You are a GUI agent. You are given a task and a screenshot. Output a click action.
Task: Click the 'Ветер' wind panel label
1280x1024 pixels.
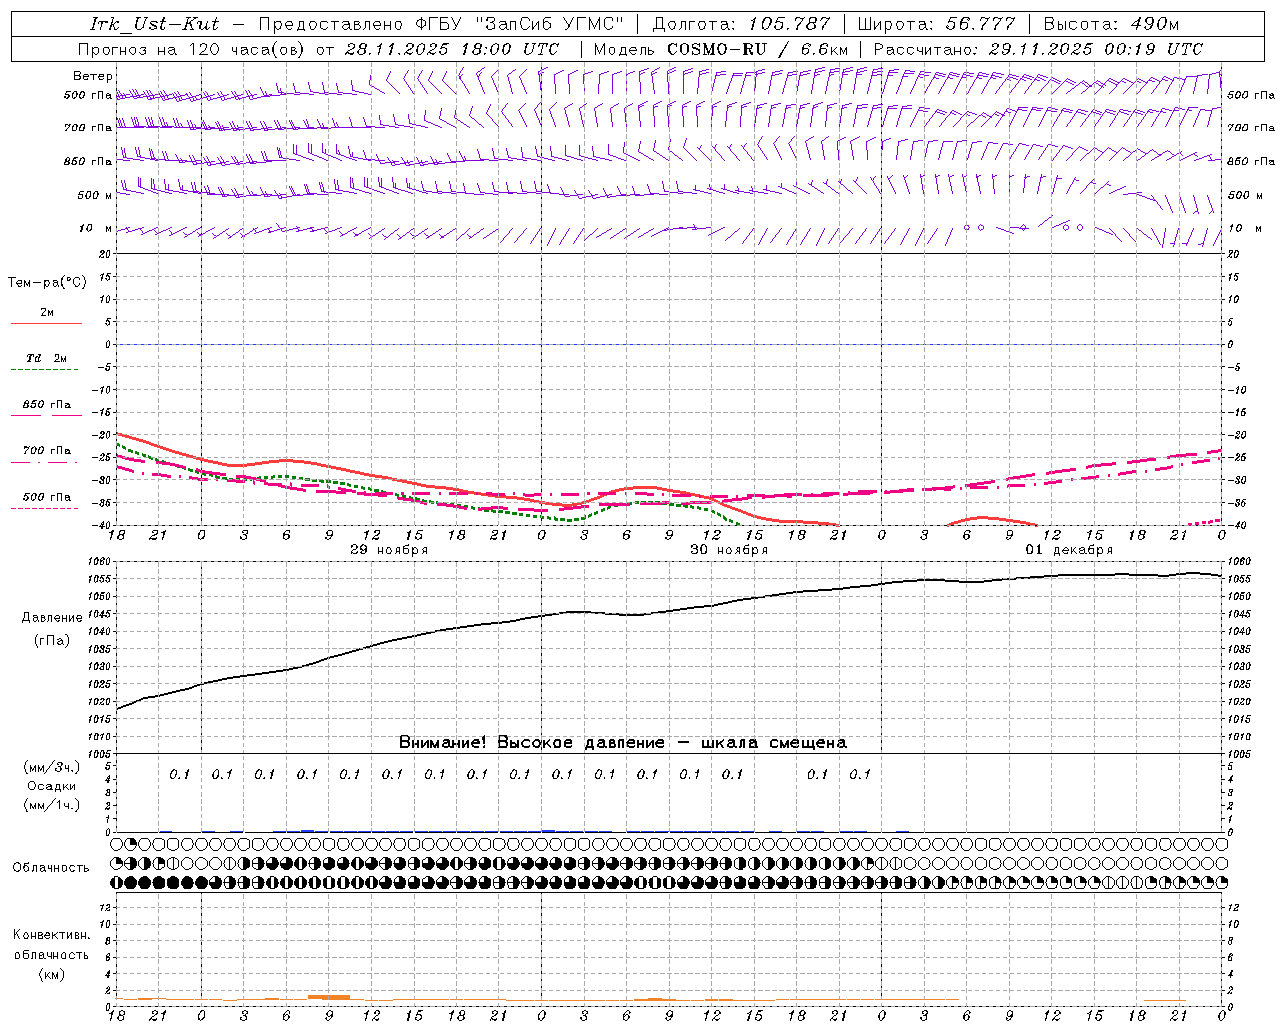(93, 76)
